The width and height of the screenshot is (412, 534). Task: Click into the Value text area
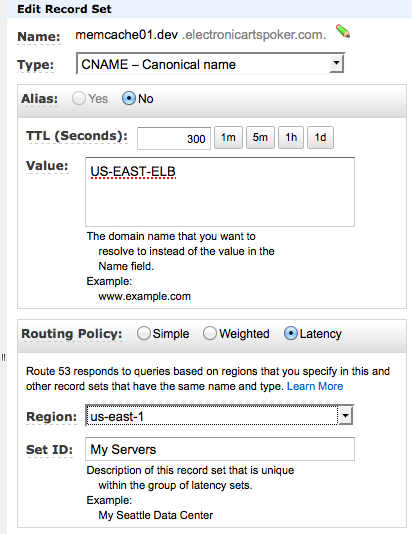point(220,192)
